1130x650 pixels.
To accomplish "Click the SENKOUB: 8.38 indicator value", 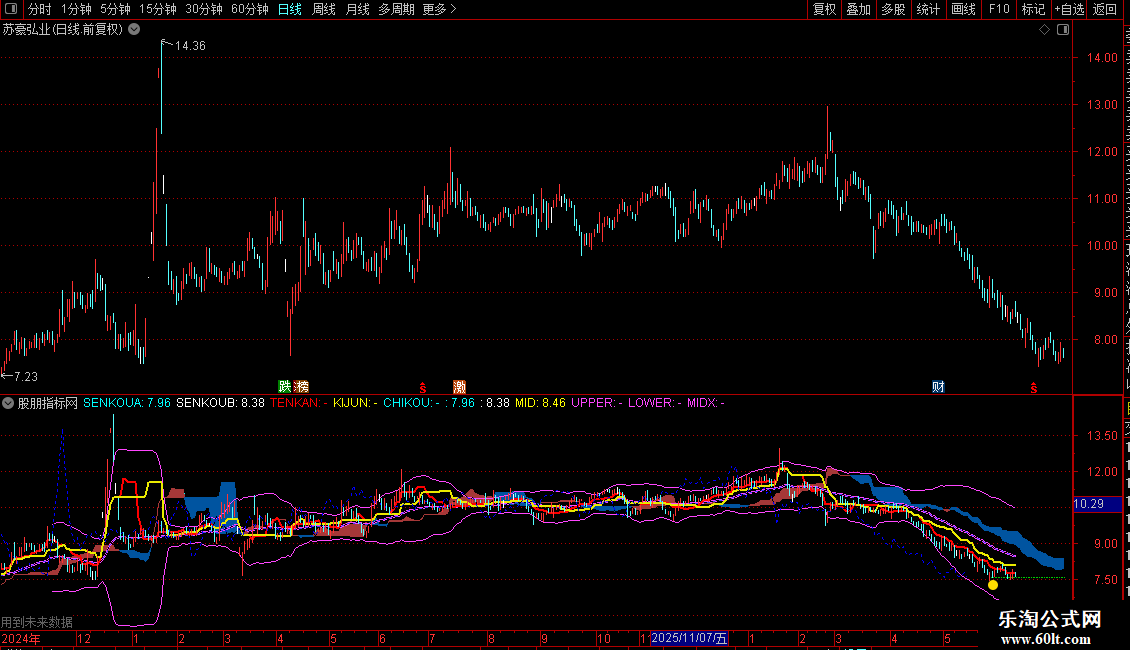I will [221, 403].
